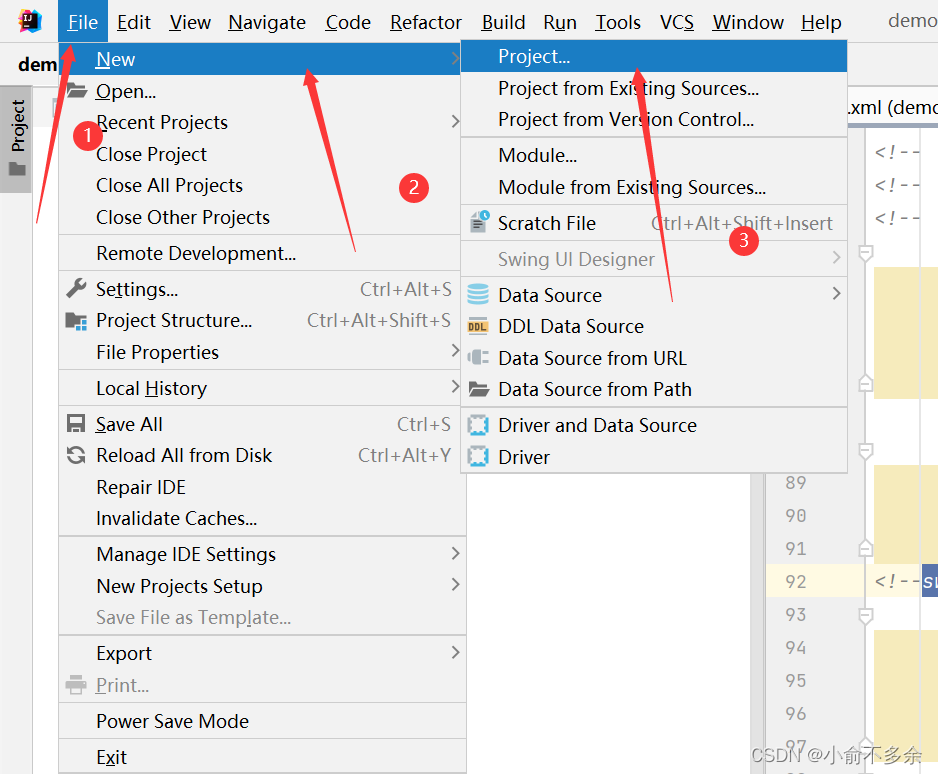Click the Reload All from Disk icon
The height and width of the screenshot is (774, 938).
(x=76, y=455)
